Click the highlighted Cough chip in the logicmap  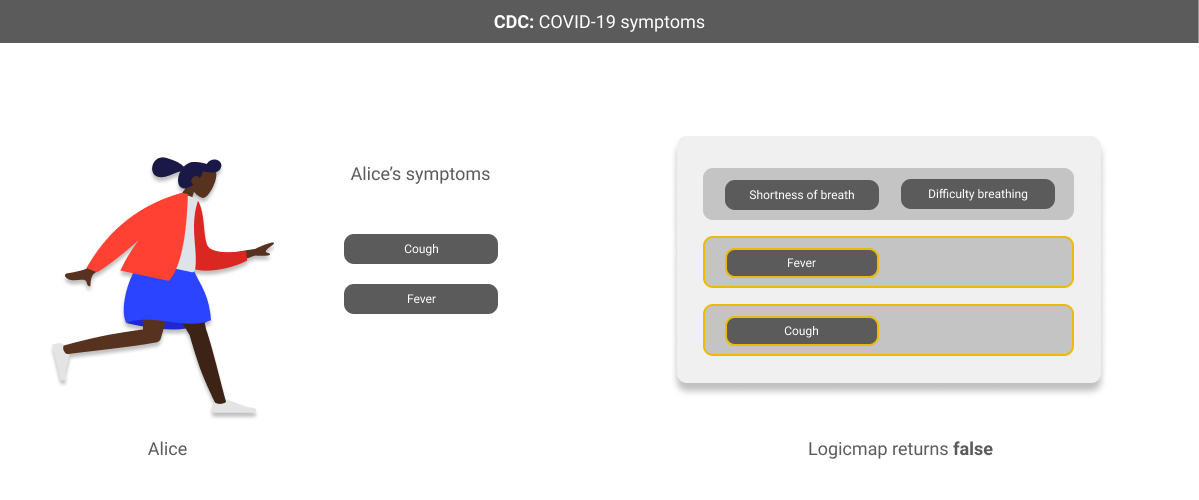[x=801, y=331]
